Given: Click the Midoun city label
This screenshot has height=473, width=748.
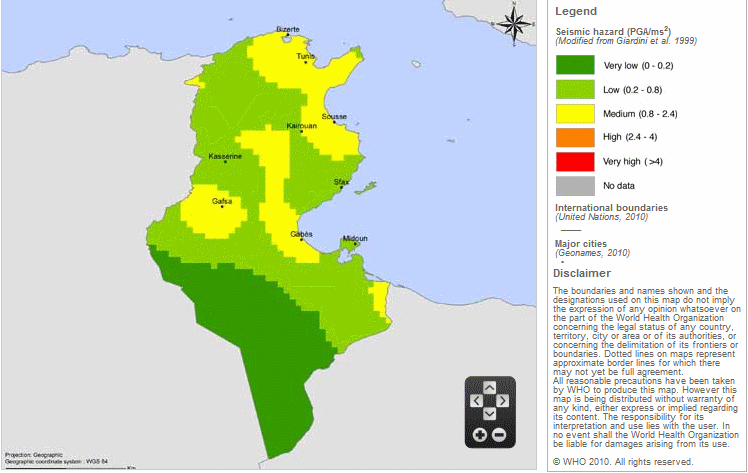Looking at the screenshot, I should click(x=355, y=238).
